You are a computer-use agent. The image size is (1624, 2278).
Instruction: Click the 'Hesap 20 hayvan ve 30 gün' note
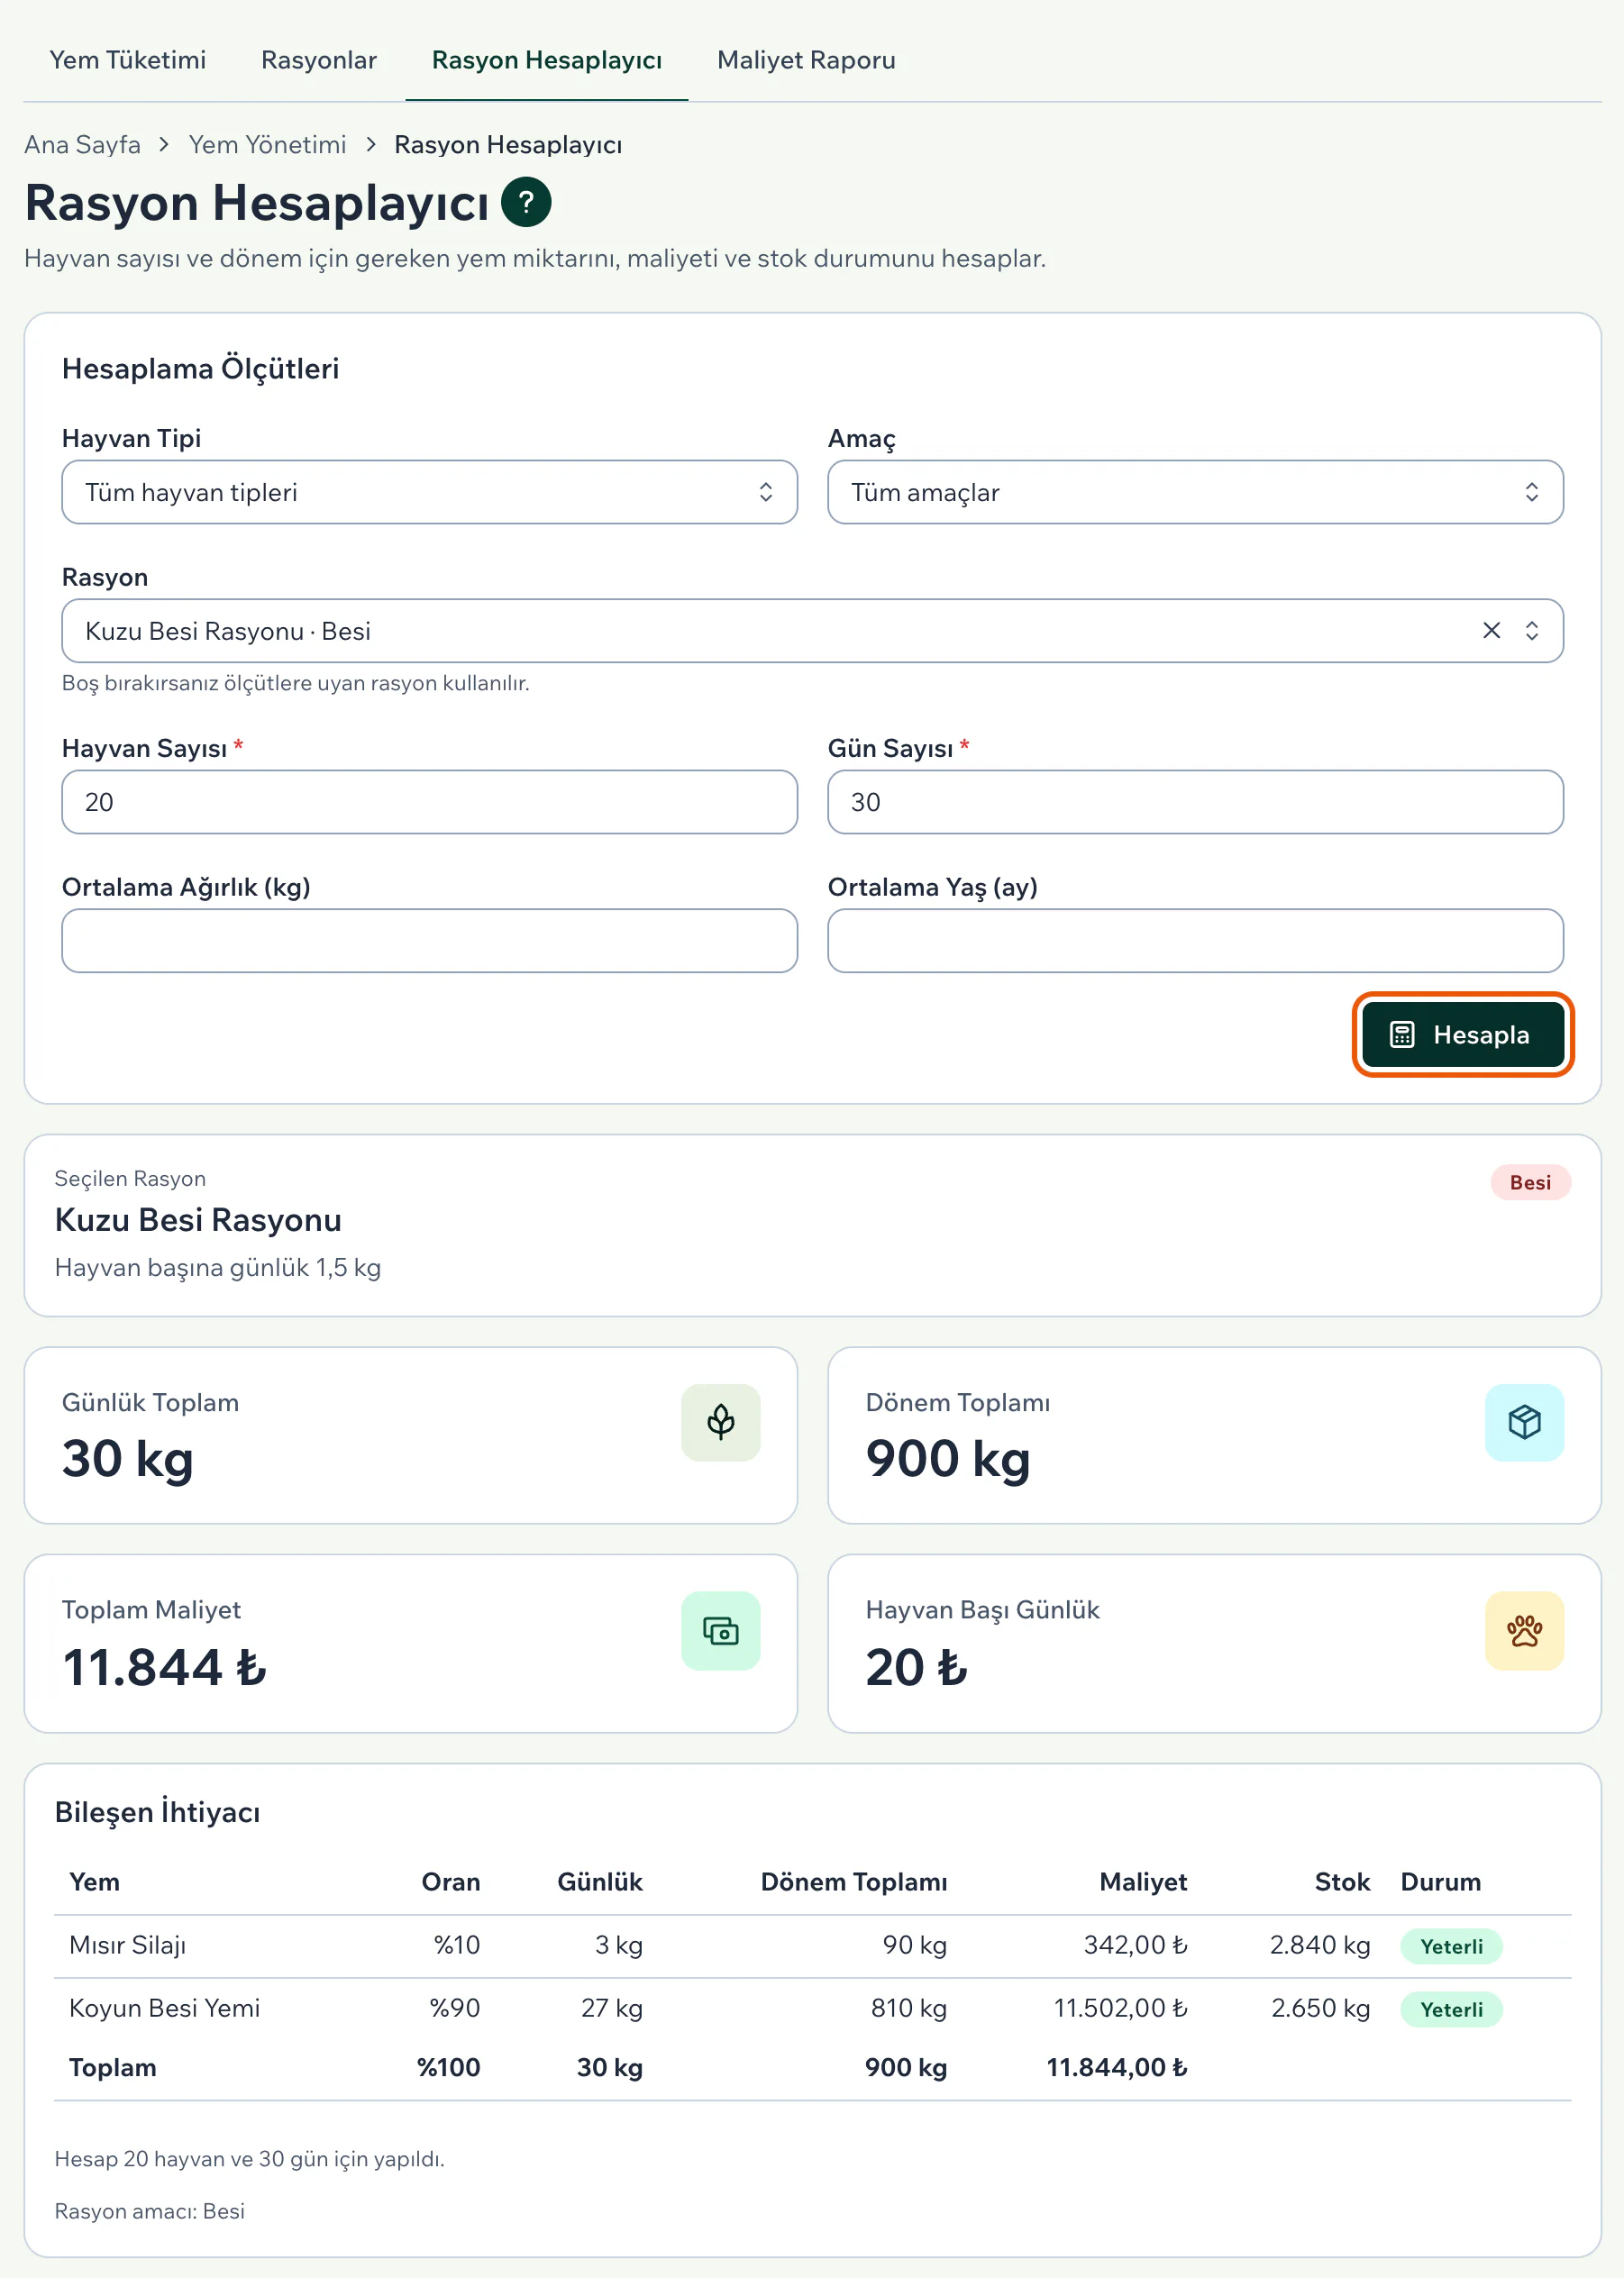(x=250, y=2159)
